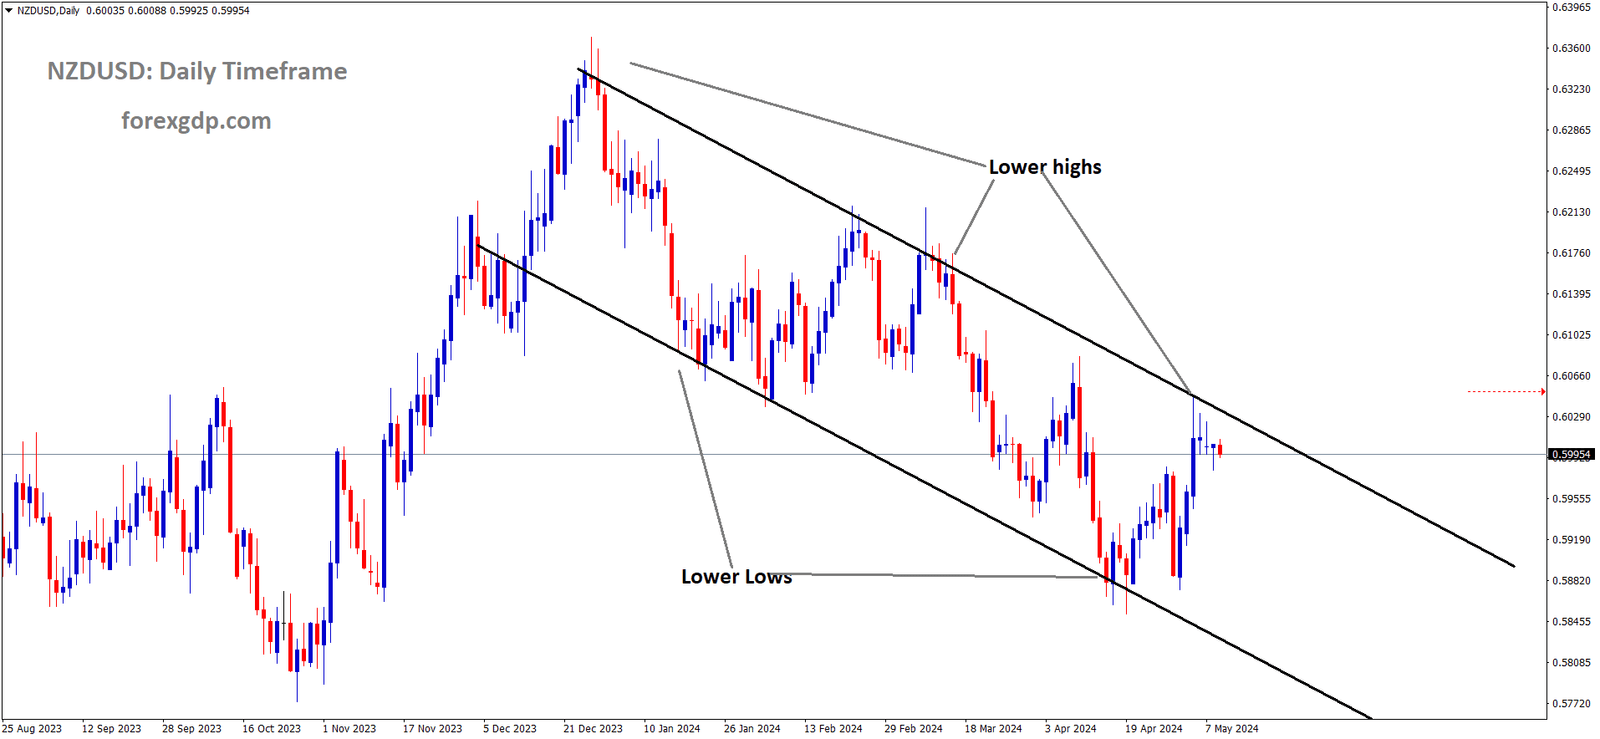Image resolution: width=1600 pixels, height=739 pixels.
Task: Click price level 0.62130 on the axis
Action: 1570,212
